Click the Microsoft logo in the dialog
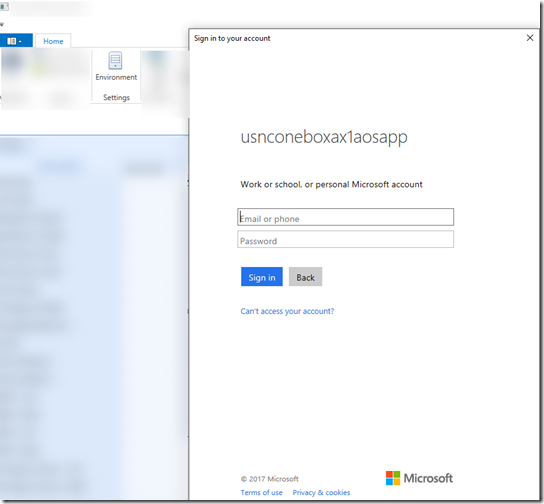This screenshot has height=504, width=544. [x=419, y=478]
